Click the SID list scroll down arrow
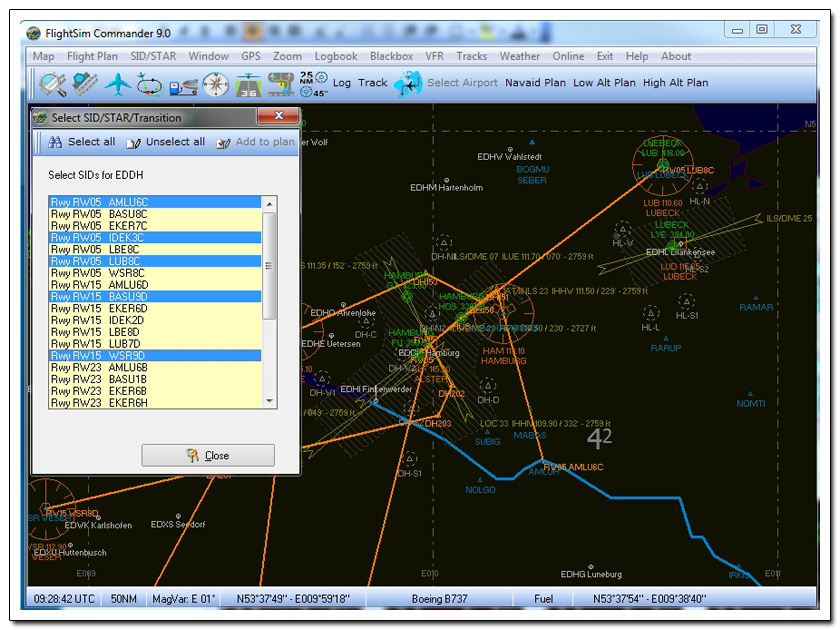The height and width of the screenshot is (630, 840). (x=269, y=401)
